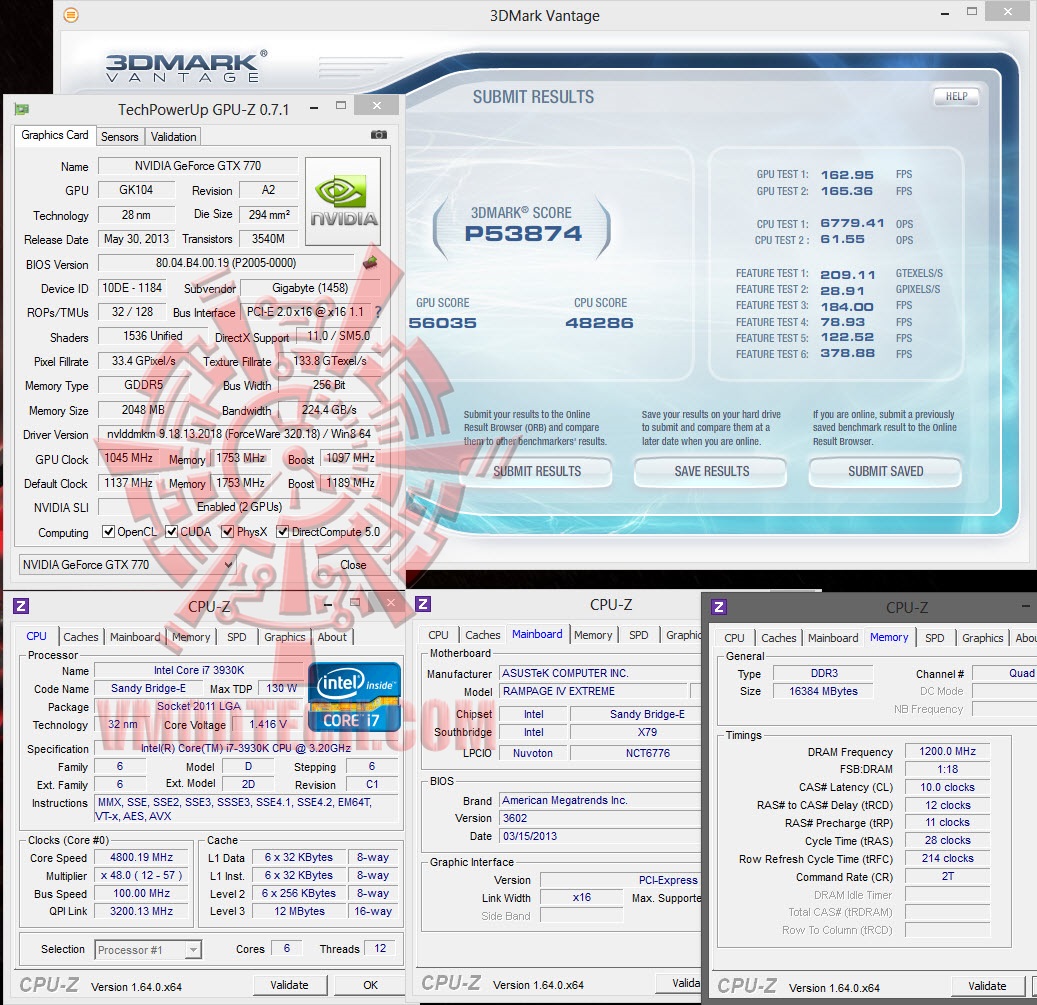Open the SPD tab in the Memory window
1037x1005 pixels.
click(x=934, y=637)
